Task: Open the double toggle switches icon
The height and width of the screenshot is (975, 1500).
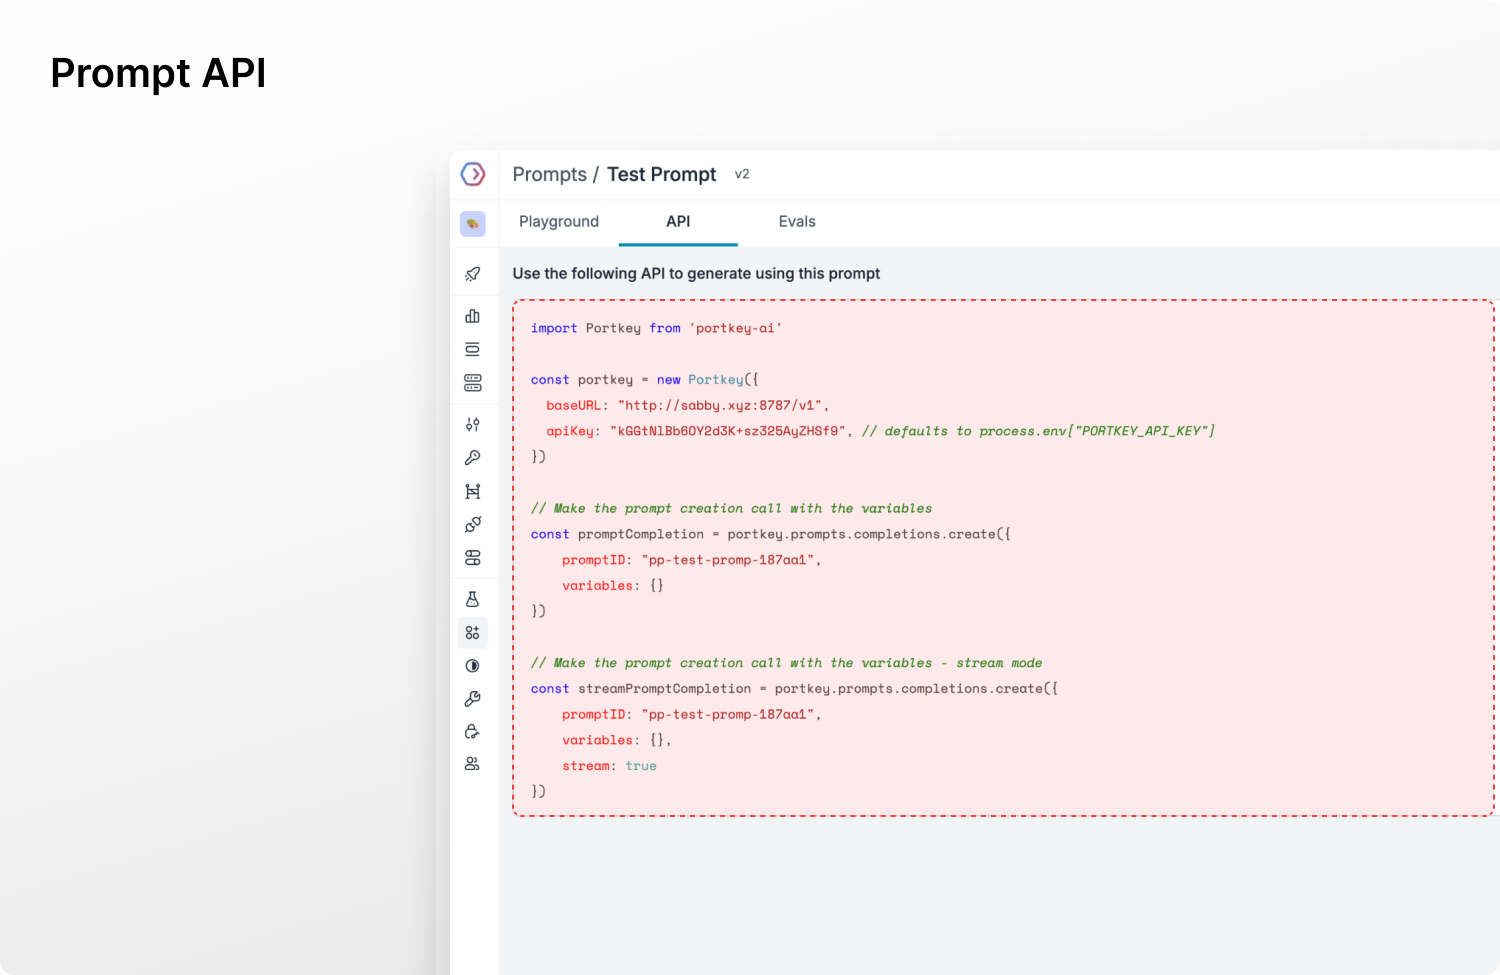Action: tap(473, 558)
